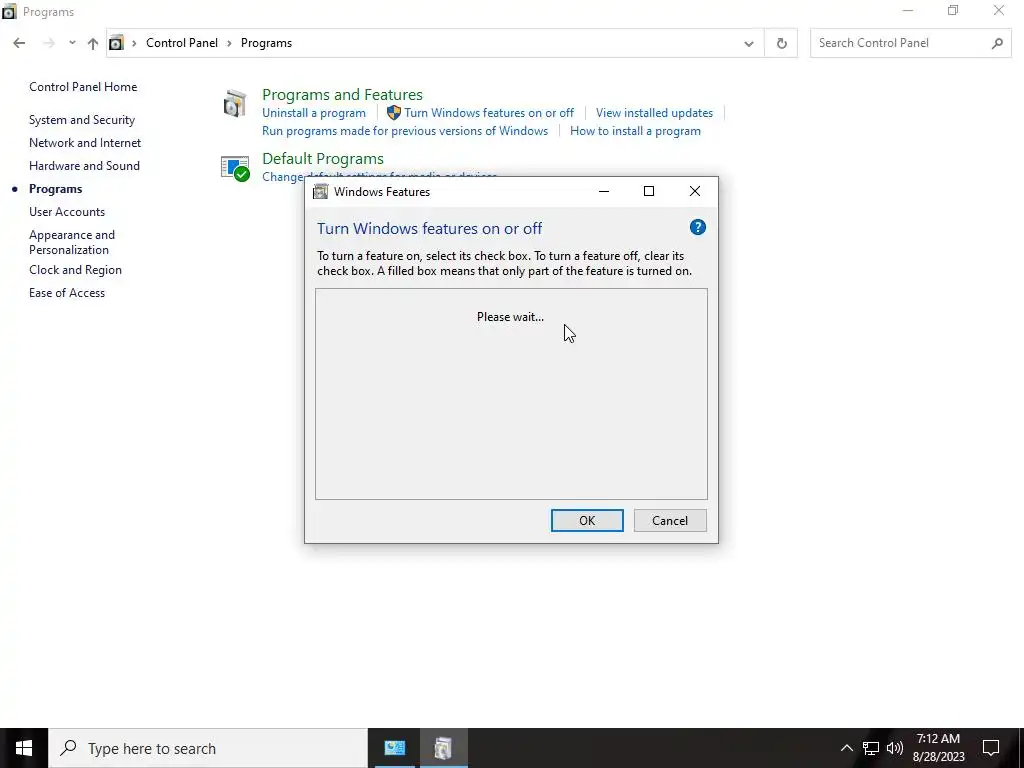Select Programs in the sidebar
This screenshot has width=1024, height=768.
pyautogui.click(x=56, y=189)
